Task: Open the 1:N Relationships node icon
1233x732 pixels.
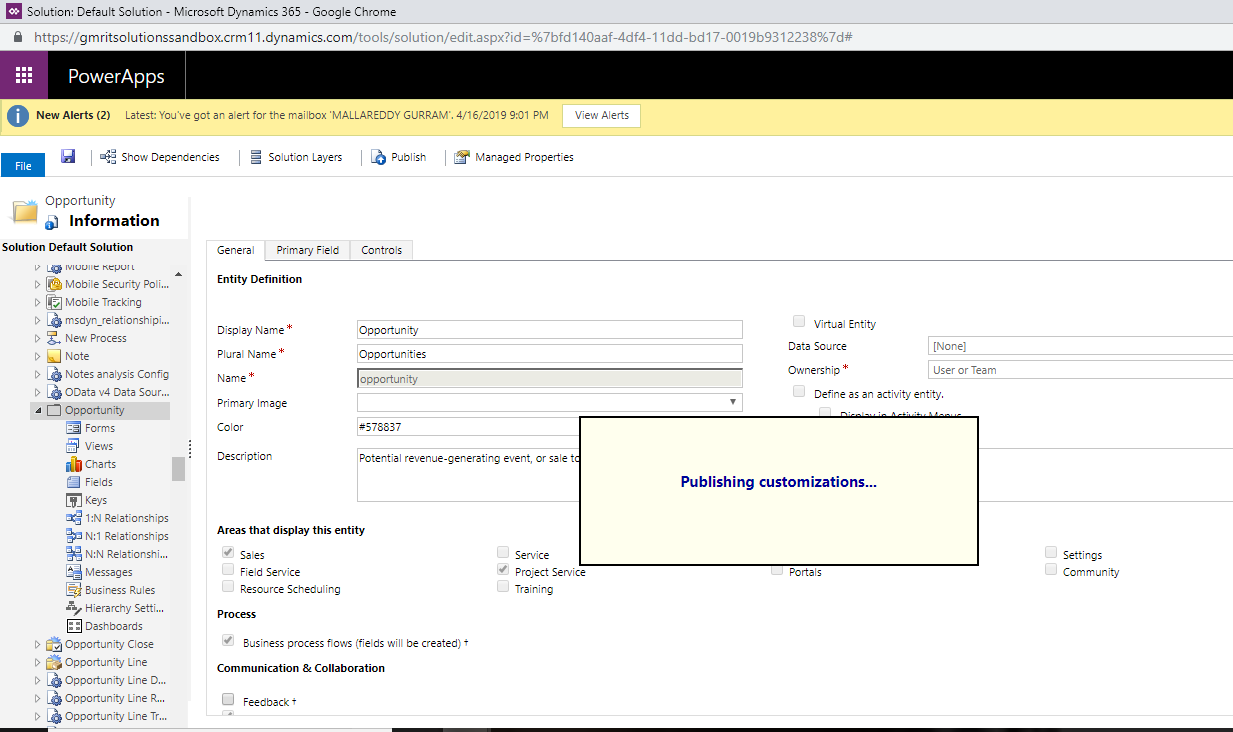Action: click(74, 518)
